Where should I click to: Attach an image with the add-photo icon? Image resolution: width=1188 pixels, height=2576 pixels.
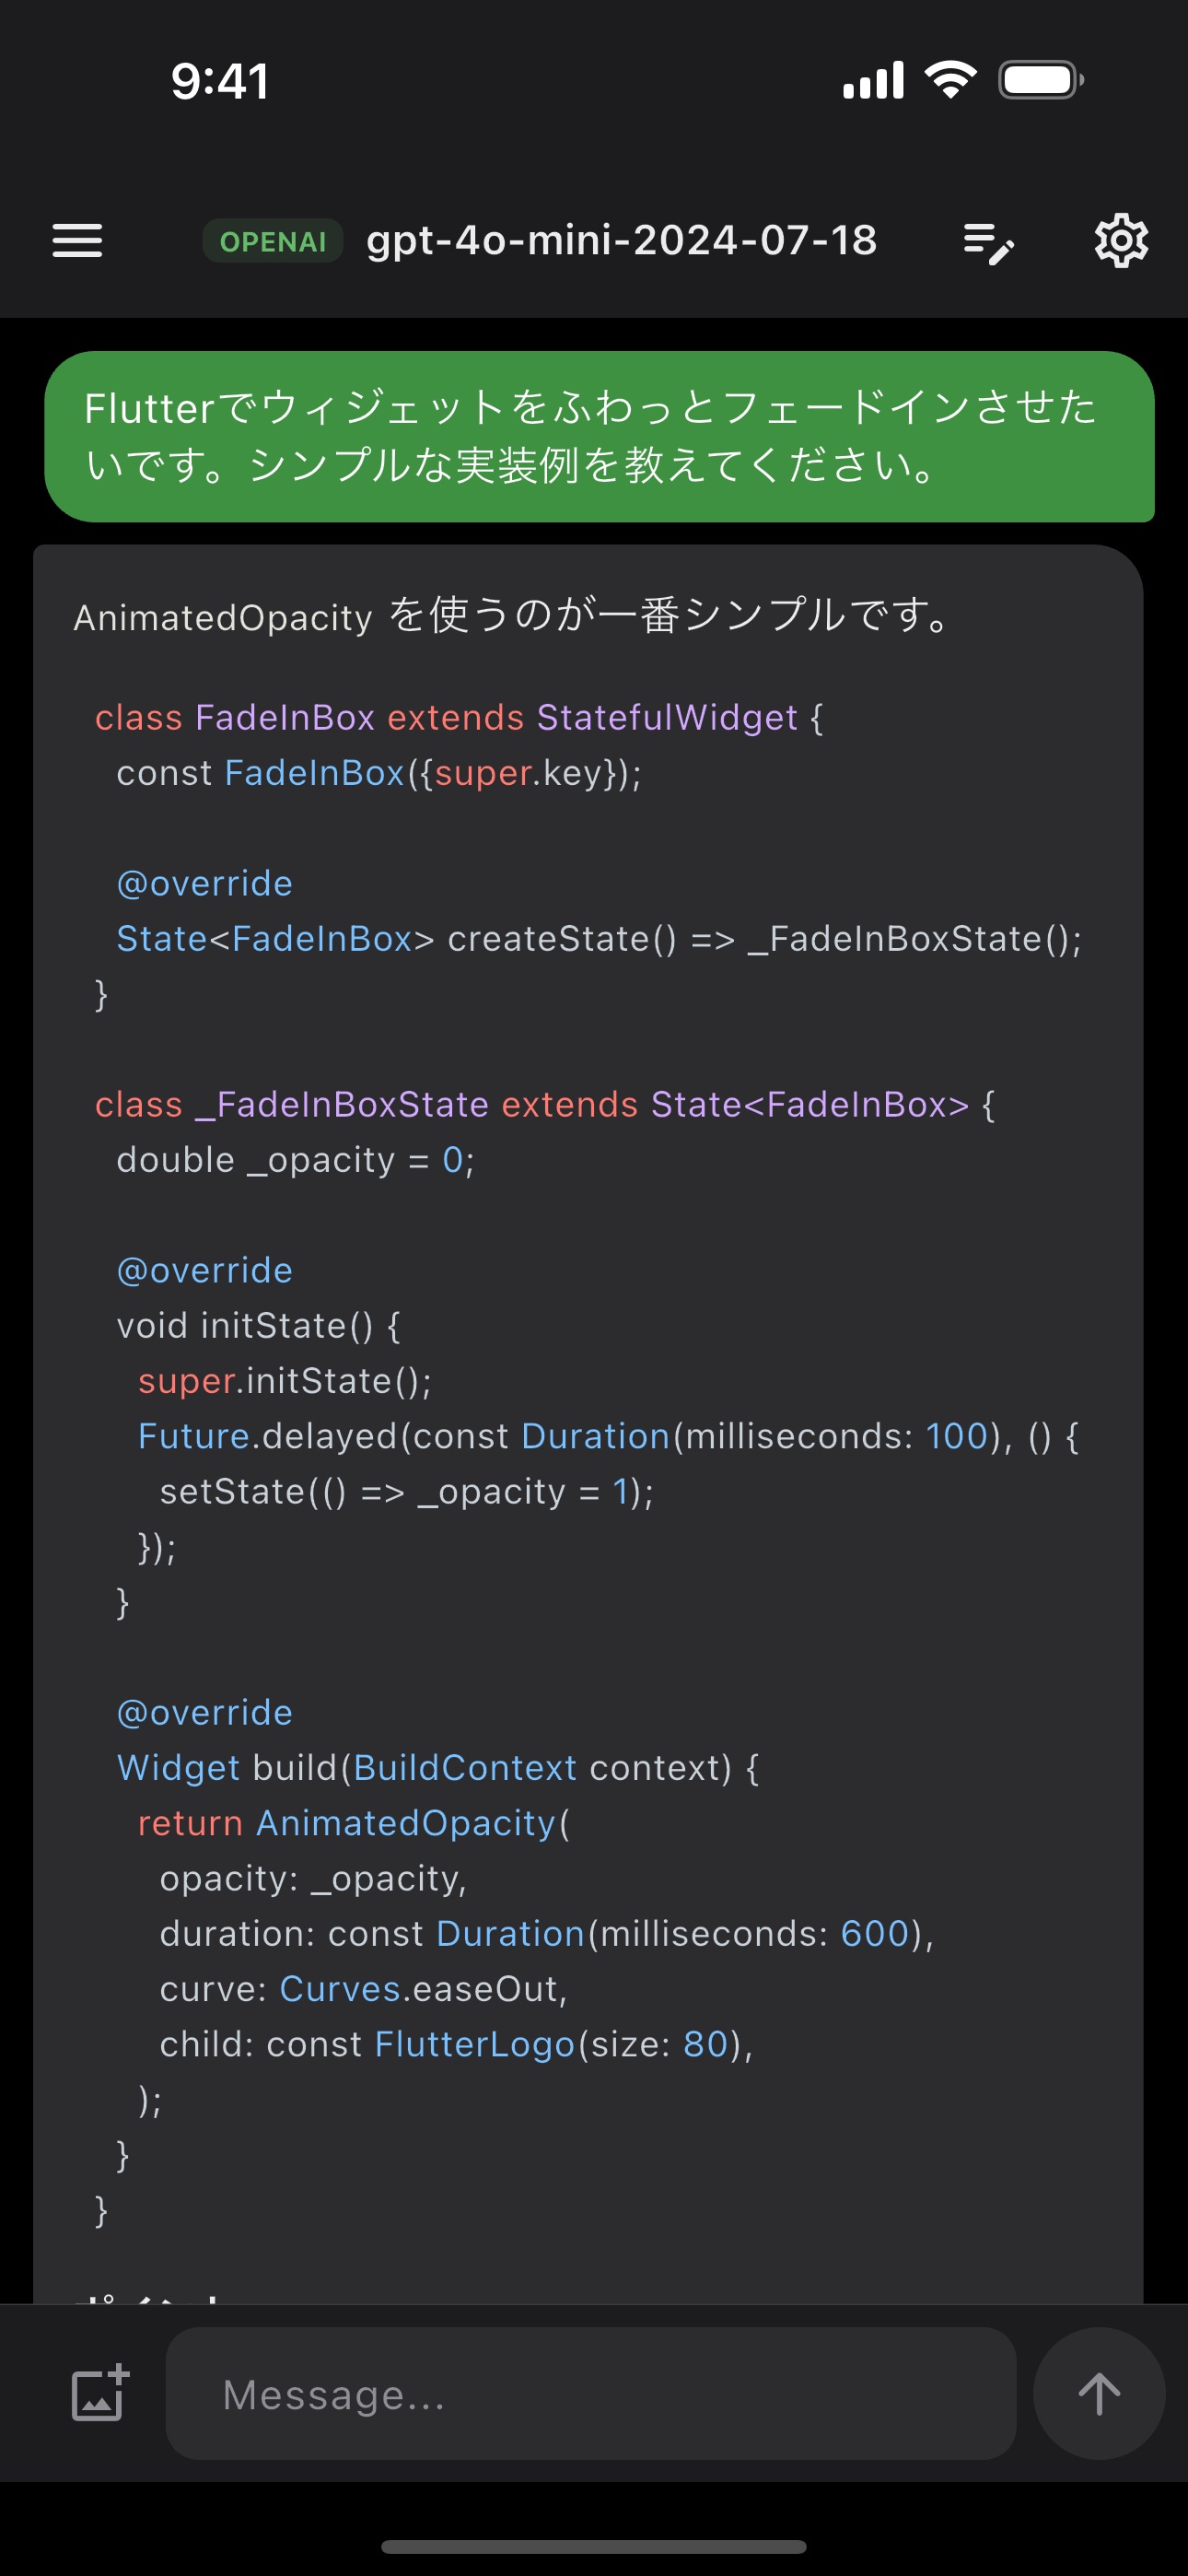point(100,2393)
